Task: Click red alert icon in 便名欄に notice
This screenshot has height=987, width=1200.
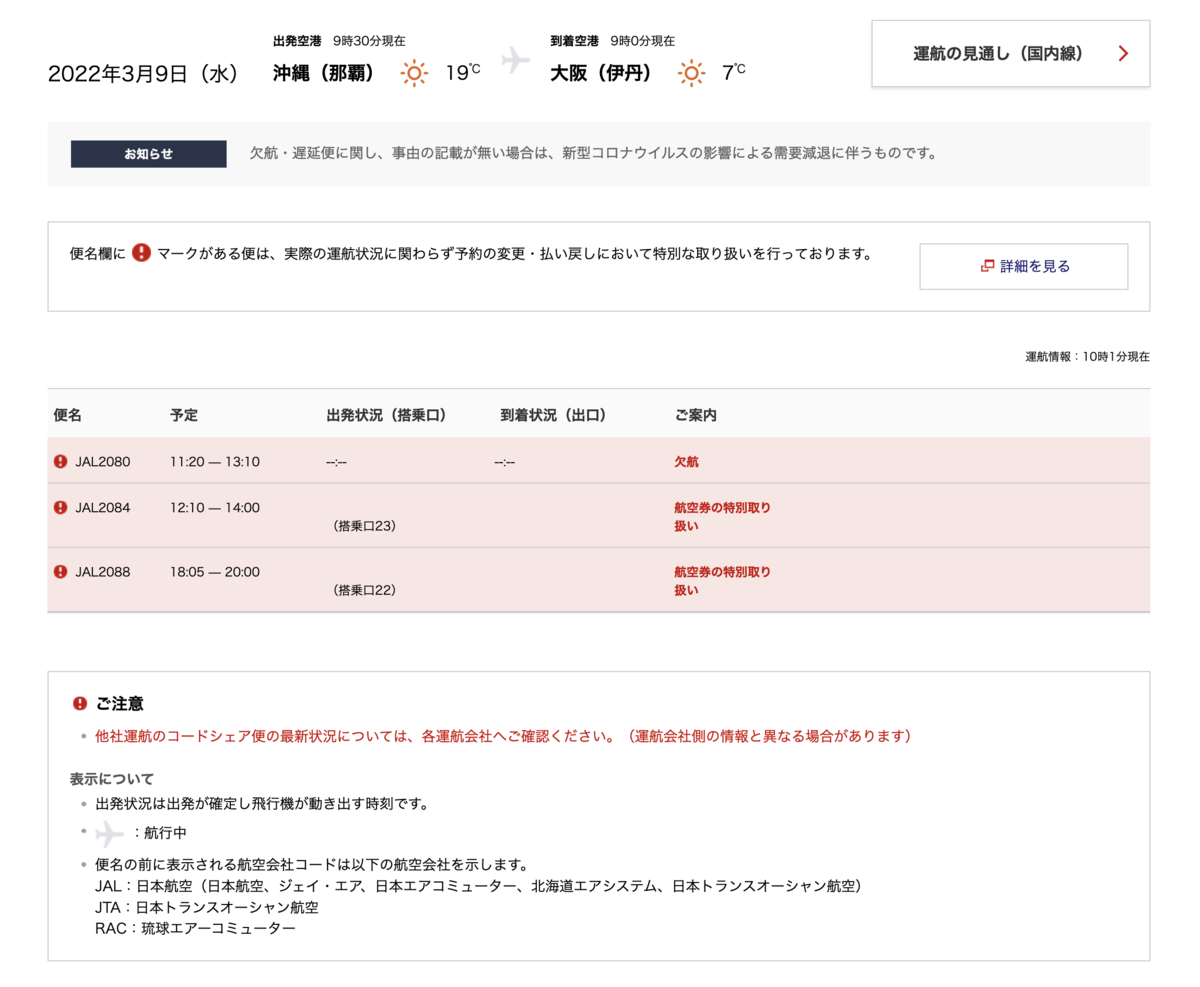Action: 141,253
